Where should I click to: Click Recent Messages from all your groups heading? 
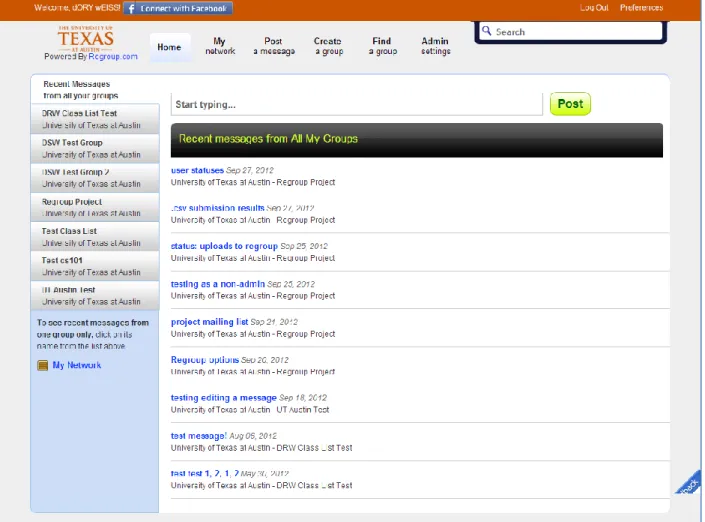[80, 89]
